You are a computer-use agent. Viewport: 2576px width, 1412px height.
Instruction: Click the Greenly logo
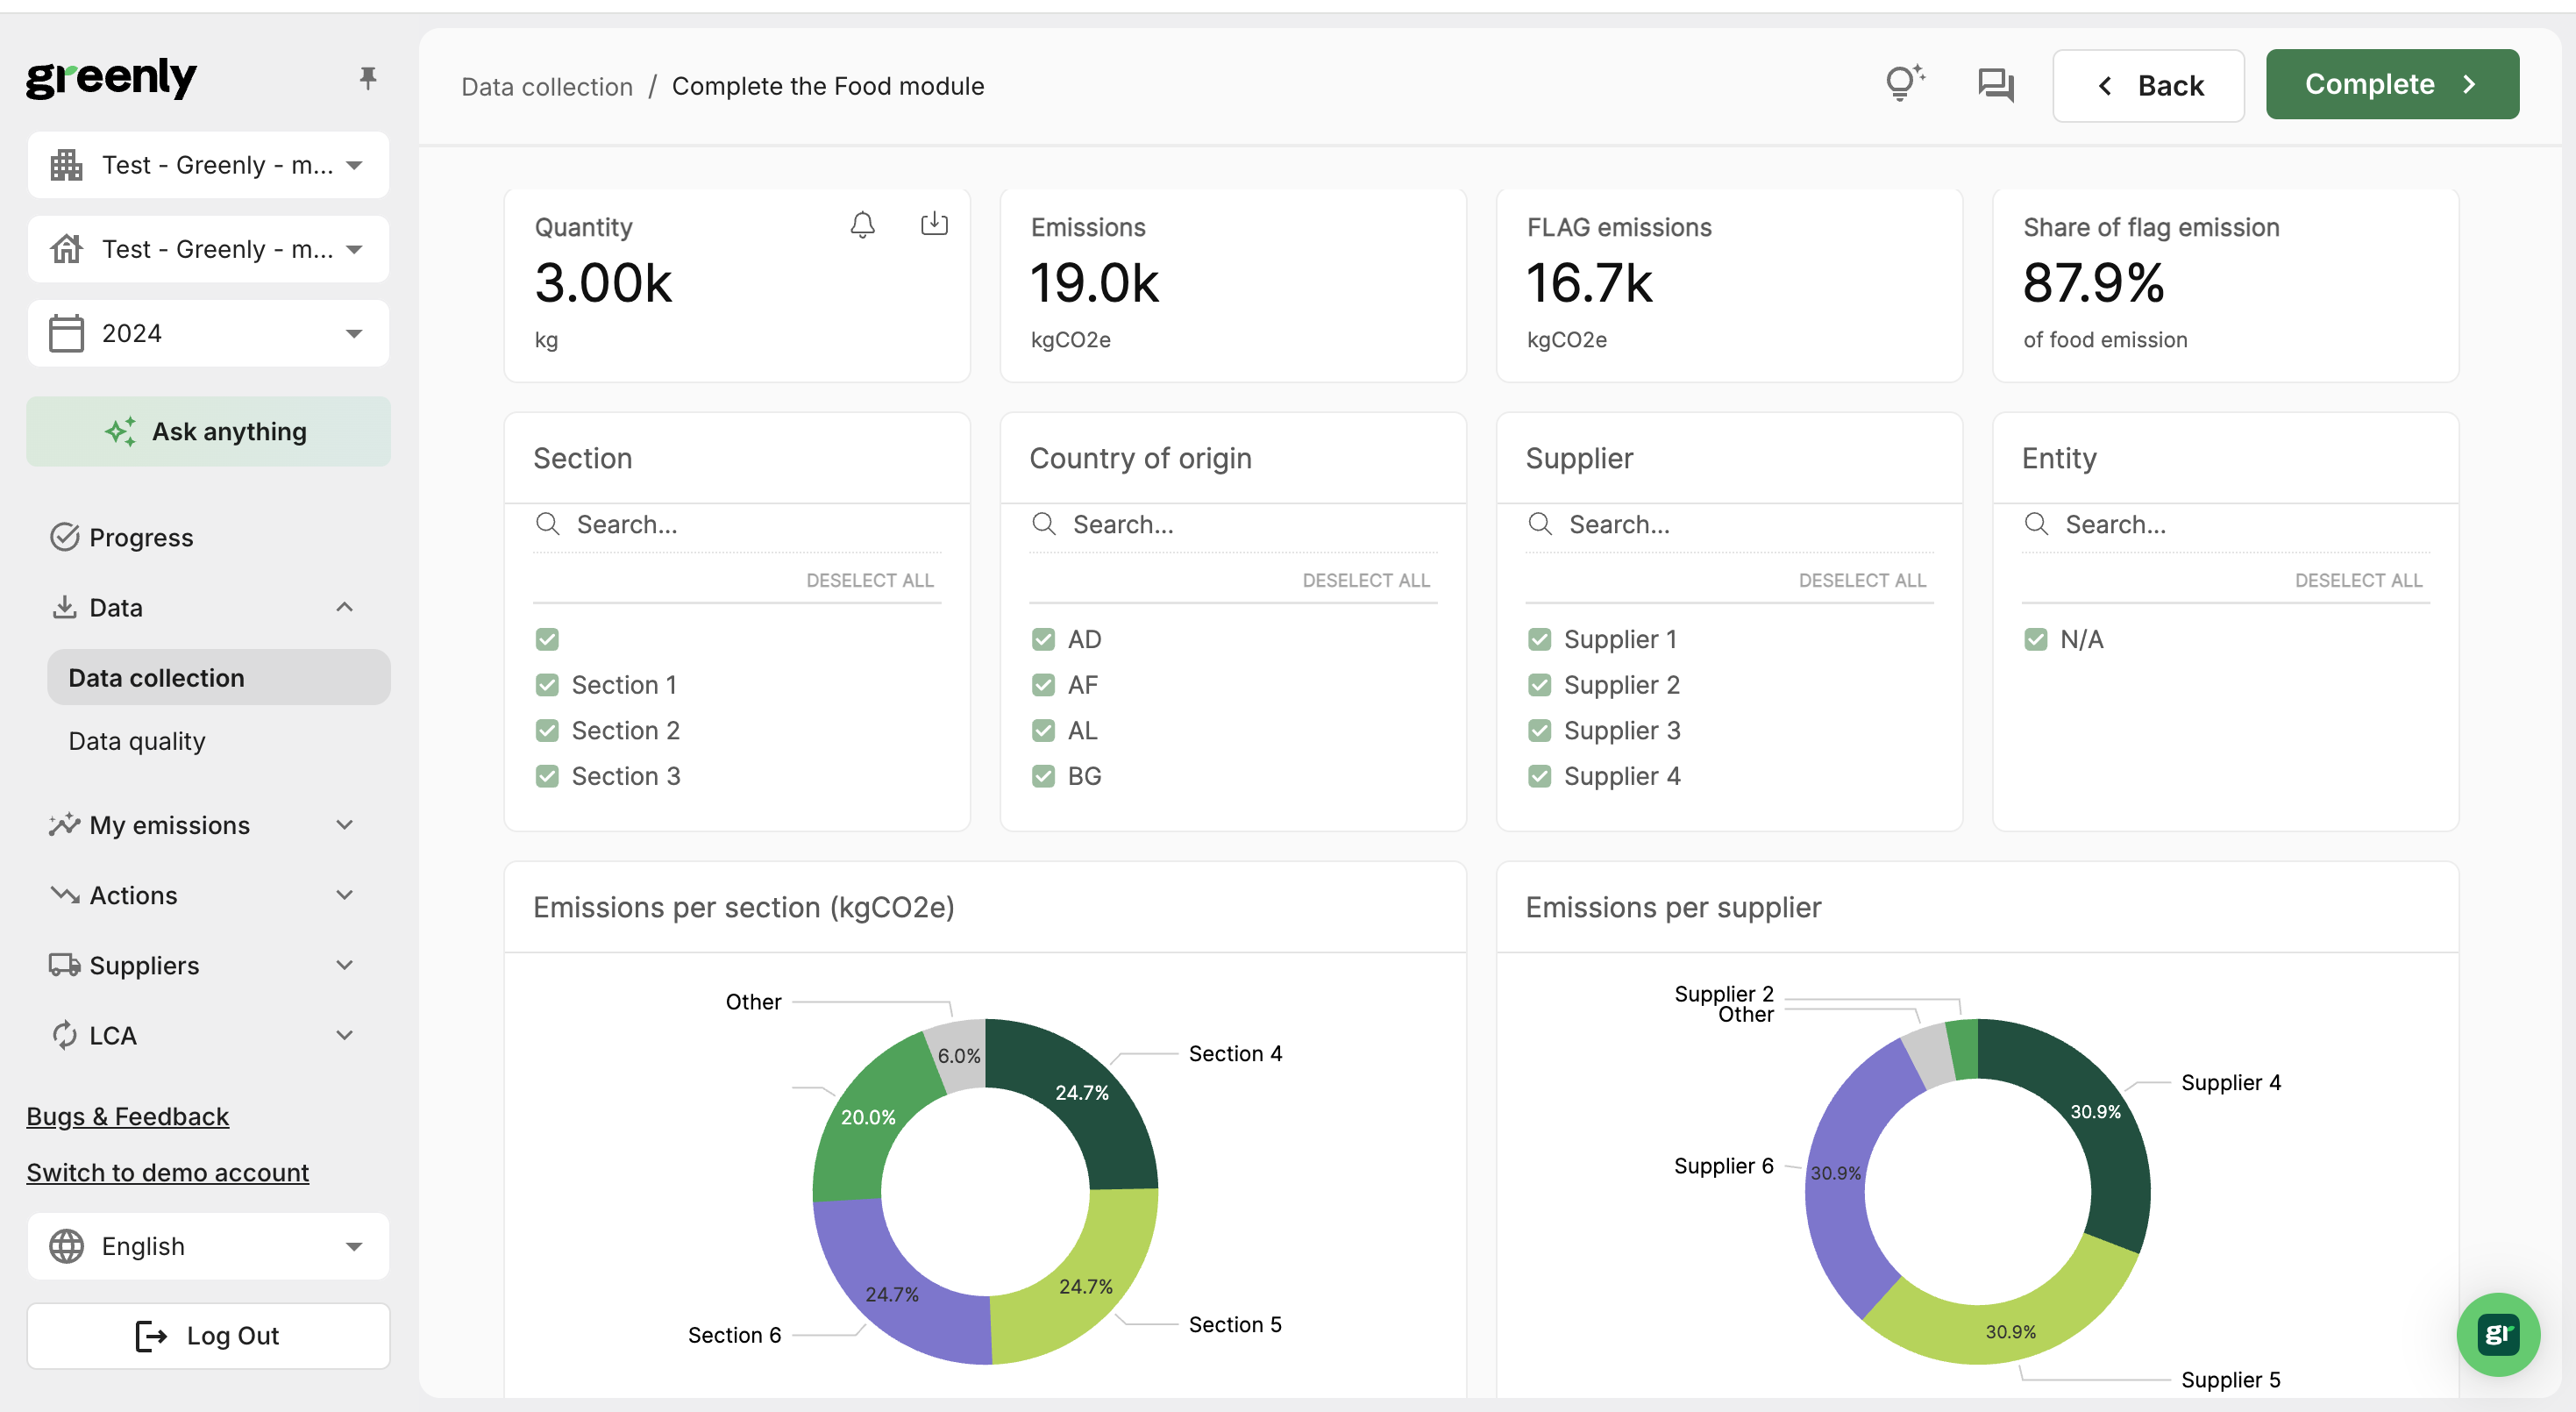coord(111,78)
